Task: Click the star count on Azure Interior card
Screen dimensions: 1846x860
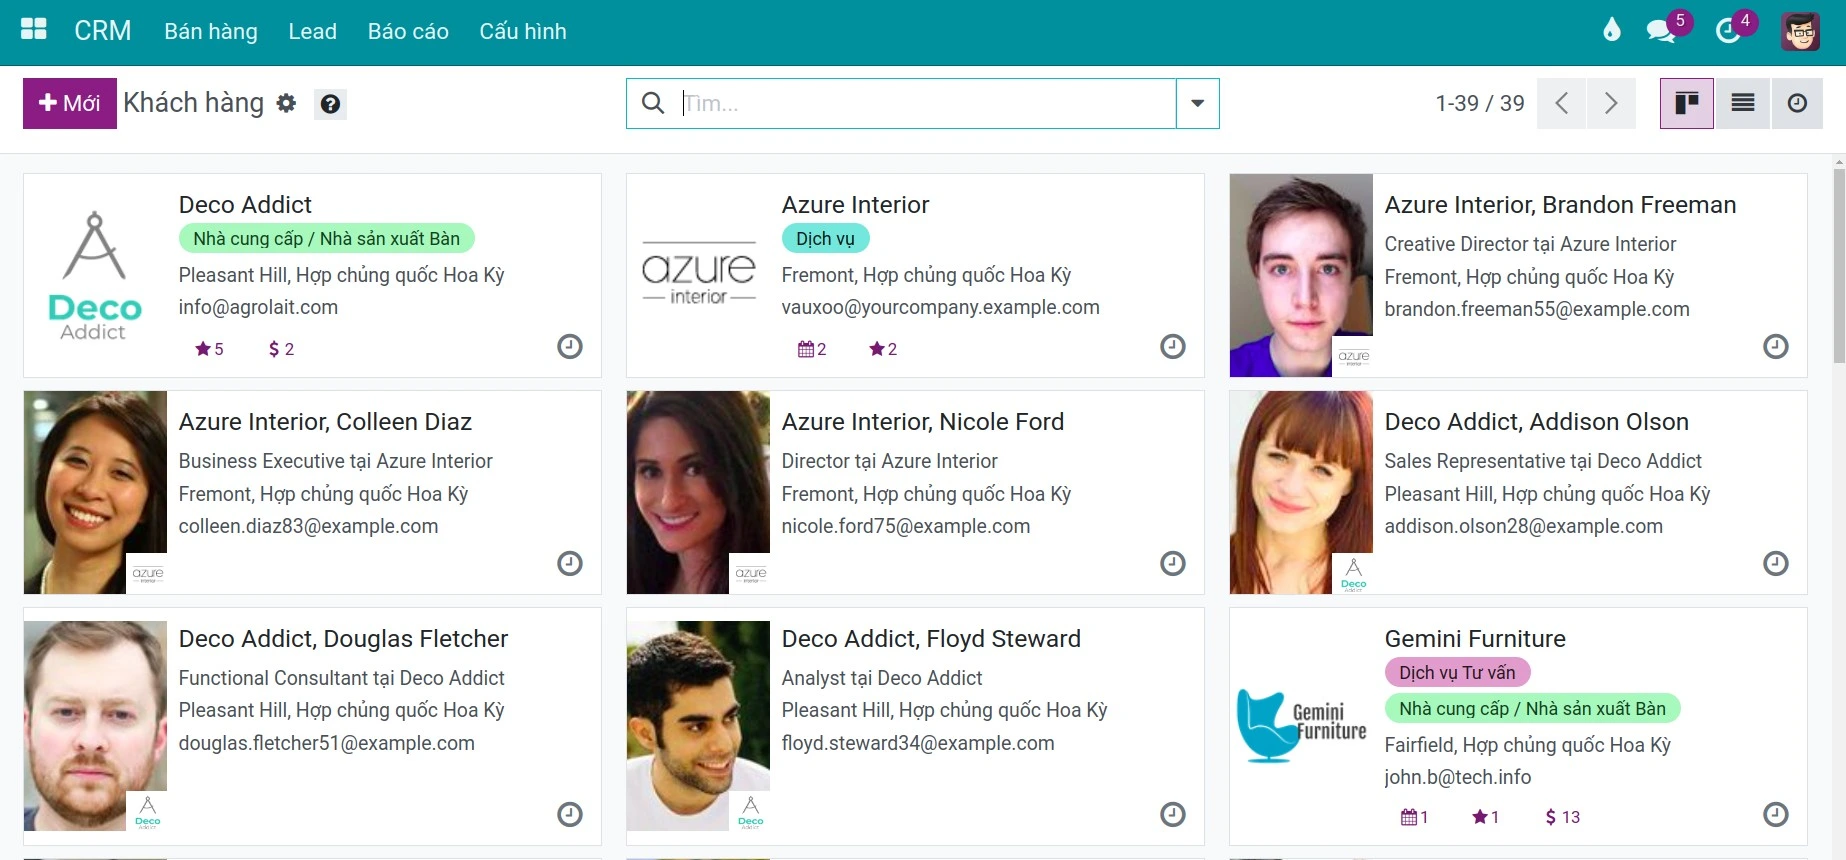Action: [x=883, y=349]
